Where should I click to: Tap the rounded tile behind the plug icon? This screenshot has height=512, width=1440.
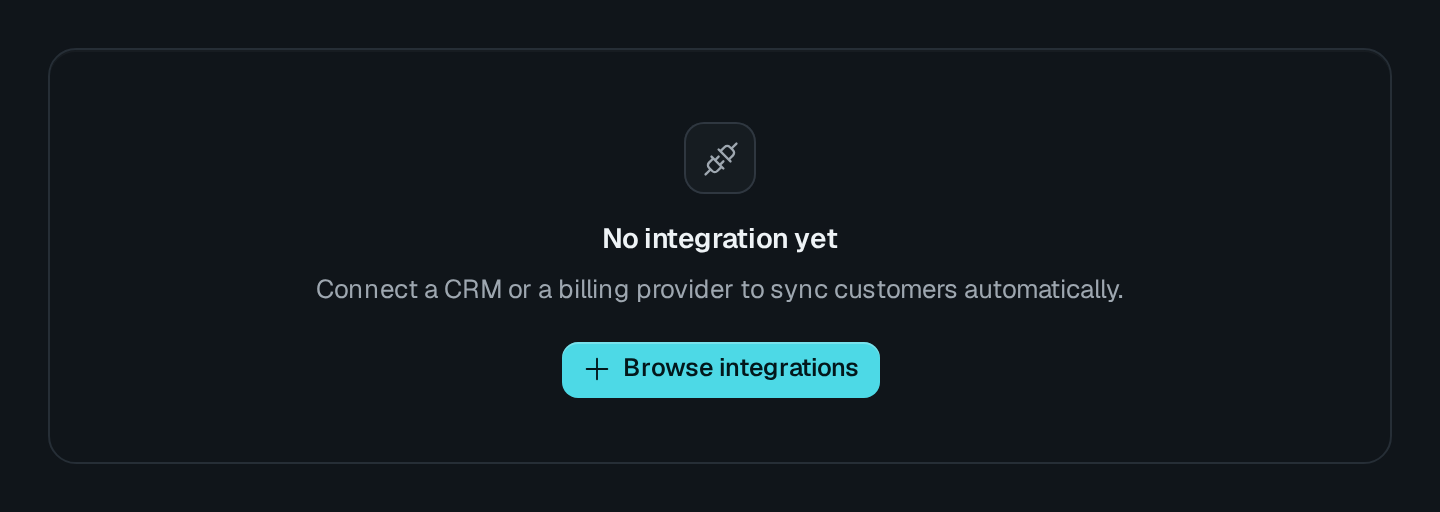pos(720,158)
